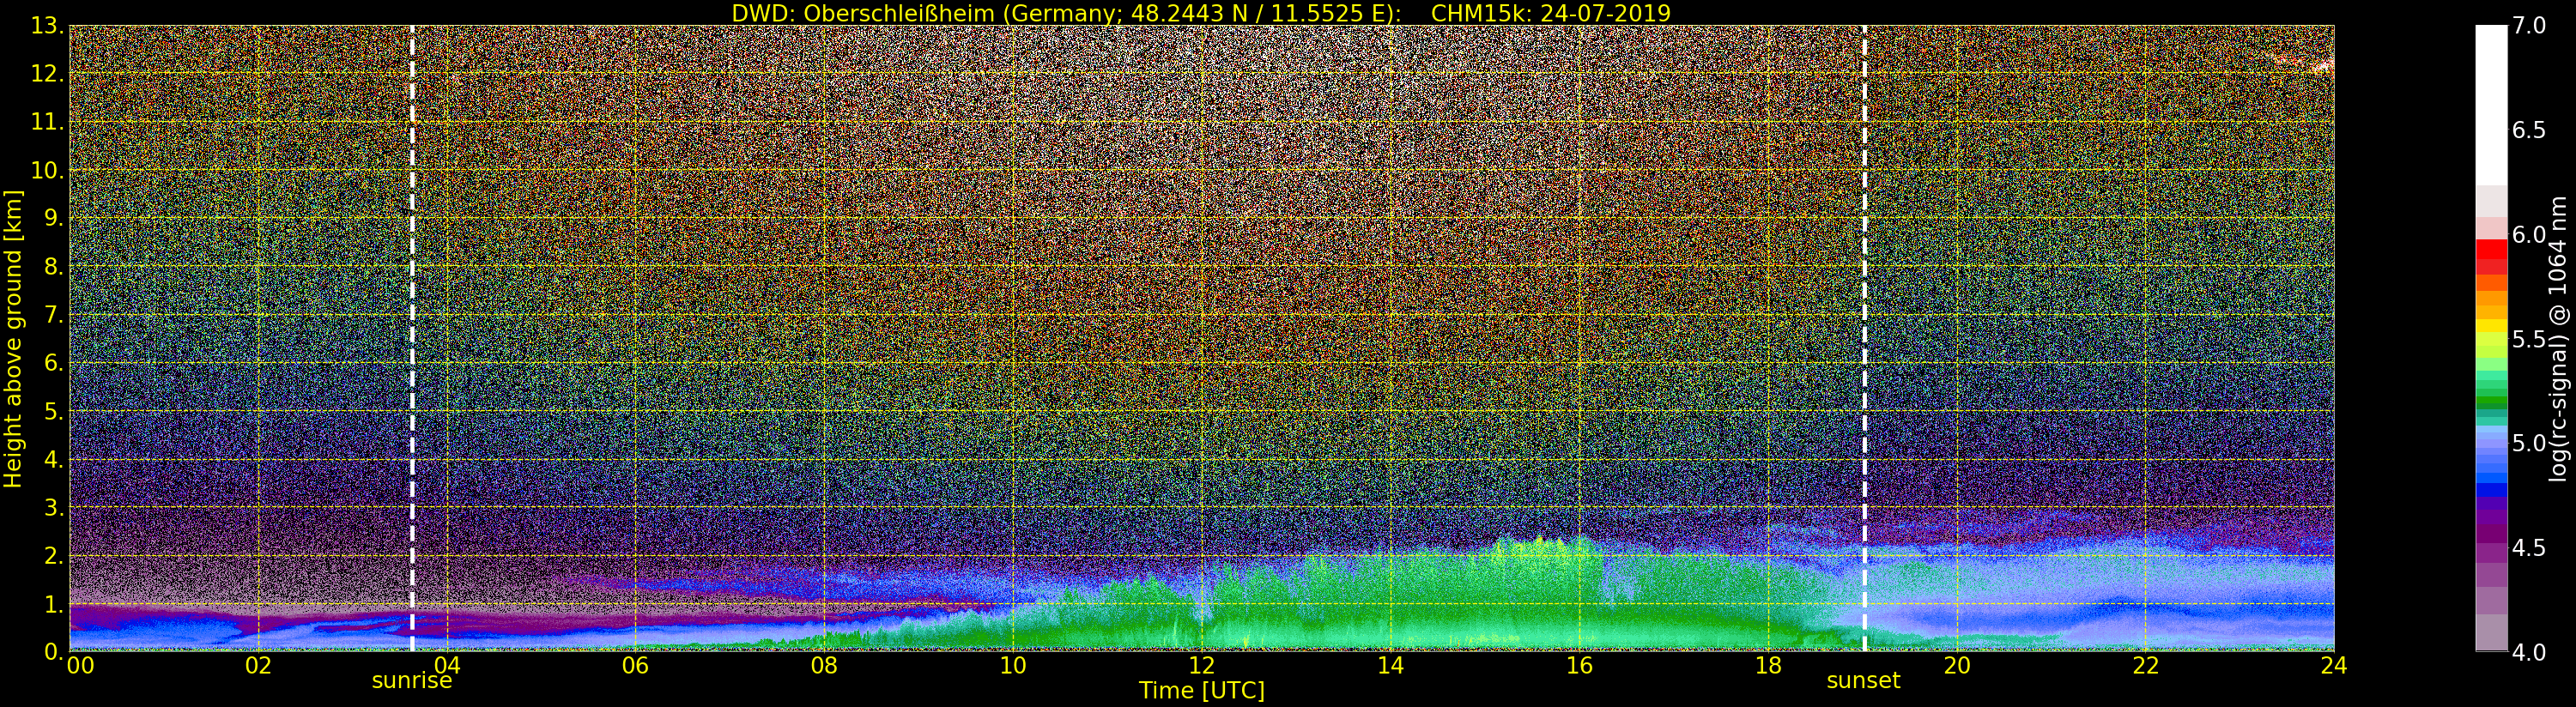This screenshot has height=707, width=2576.
Task: Click the '10' time tick label
Action: coord(1013,665)
